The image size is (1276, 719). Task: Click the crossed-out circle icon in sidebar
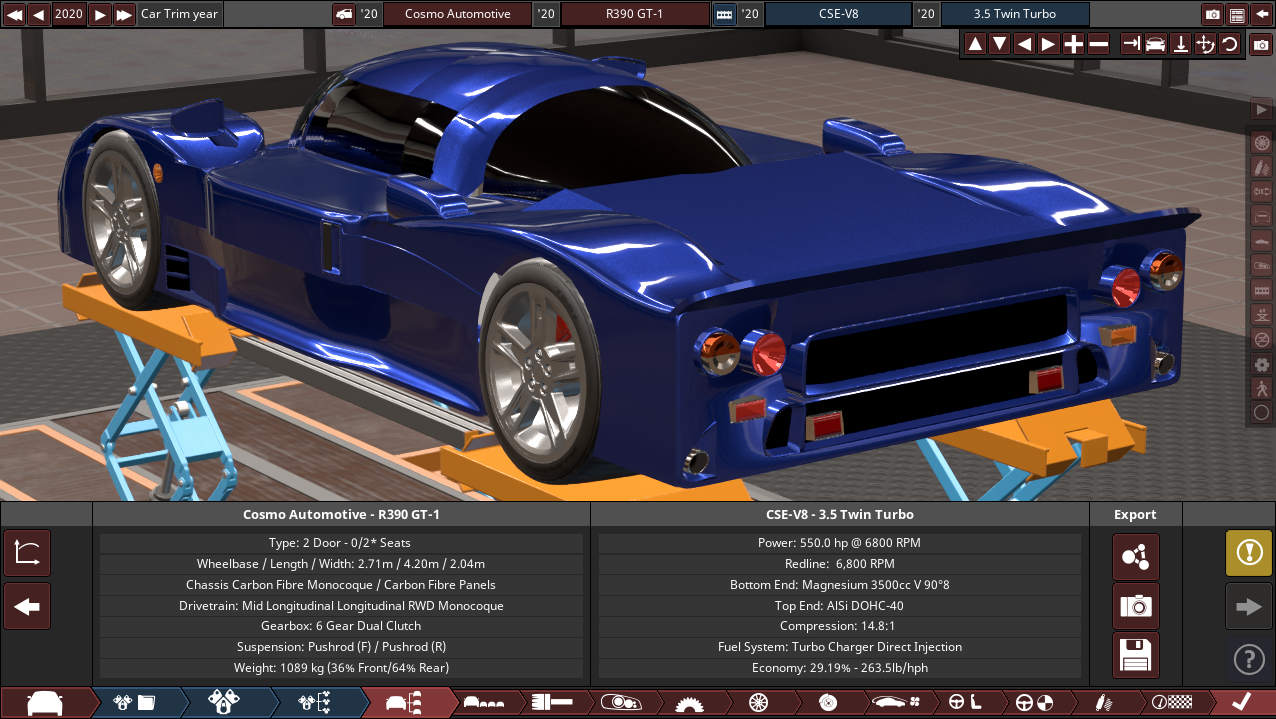point(1262,339)
